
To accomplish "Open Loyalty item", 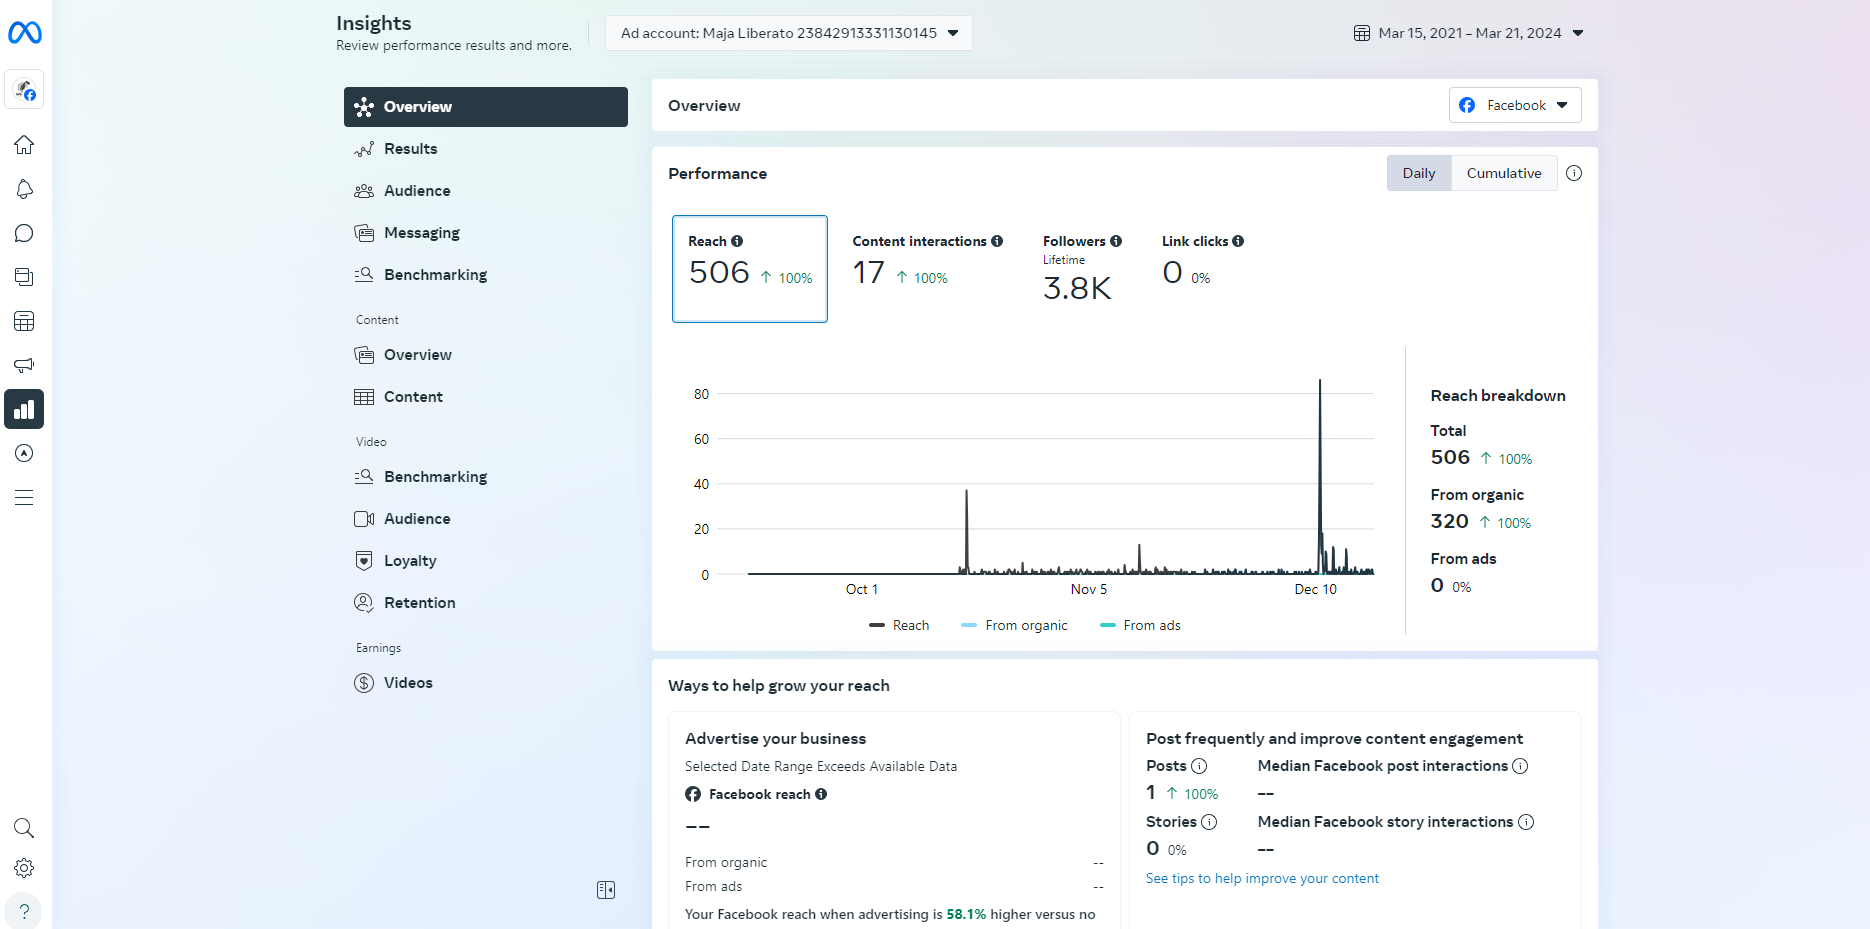I will [486, 561].
